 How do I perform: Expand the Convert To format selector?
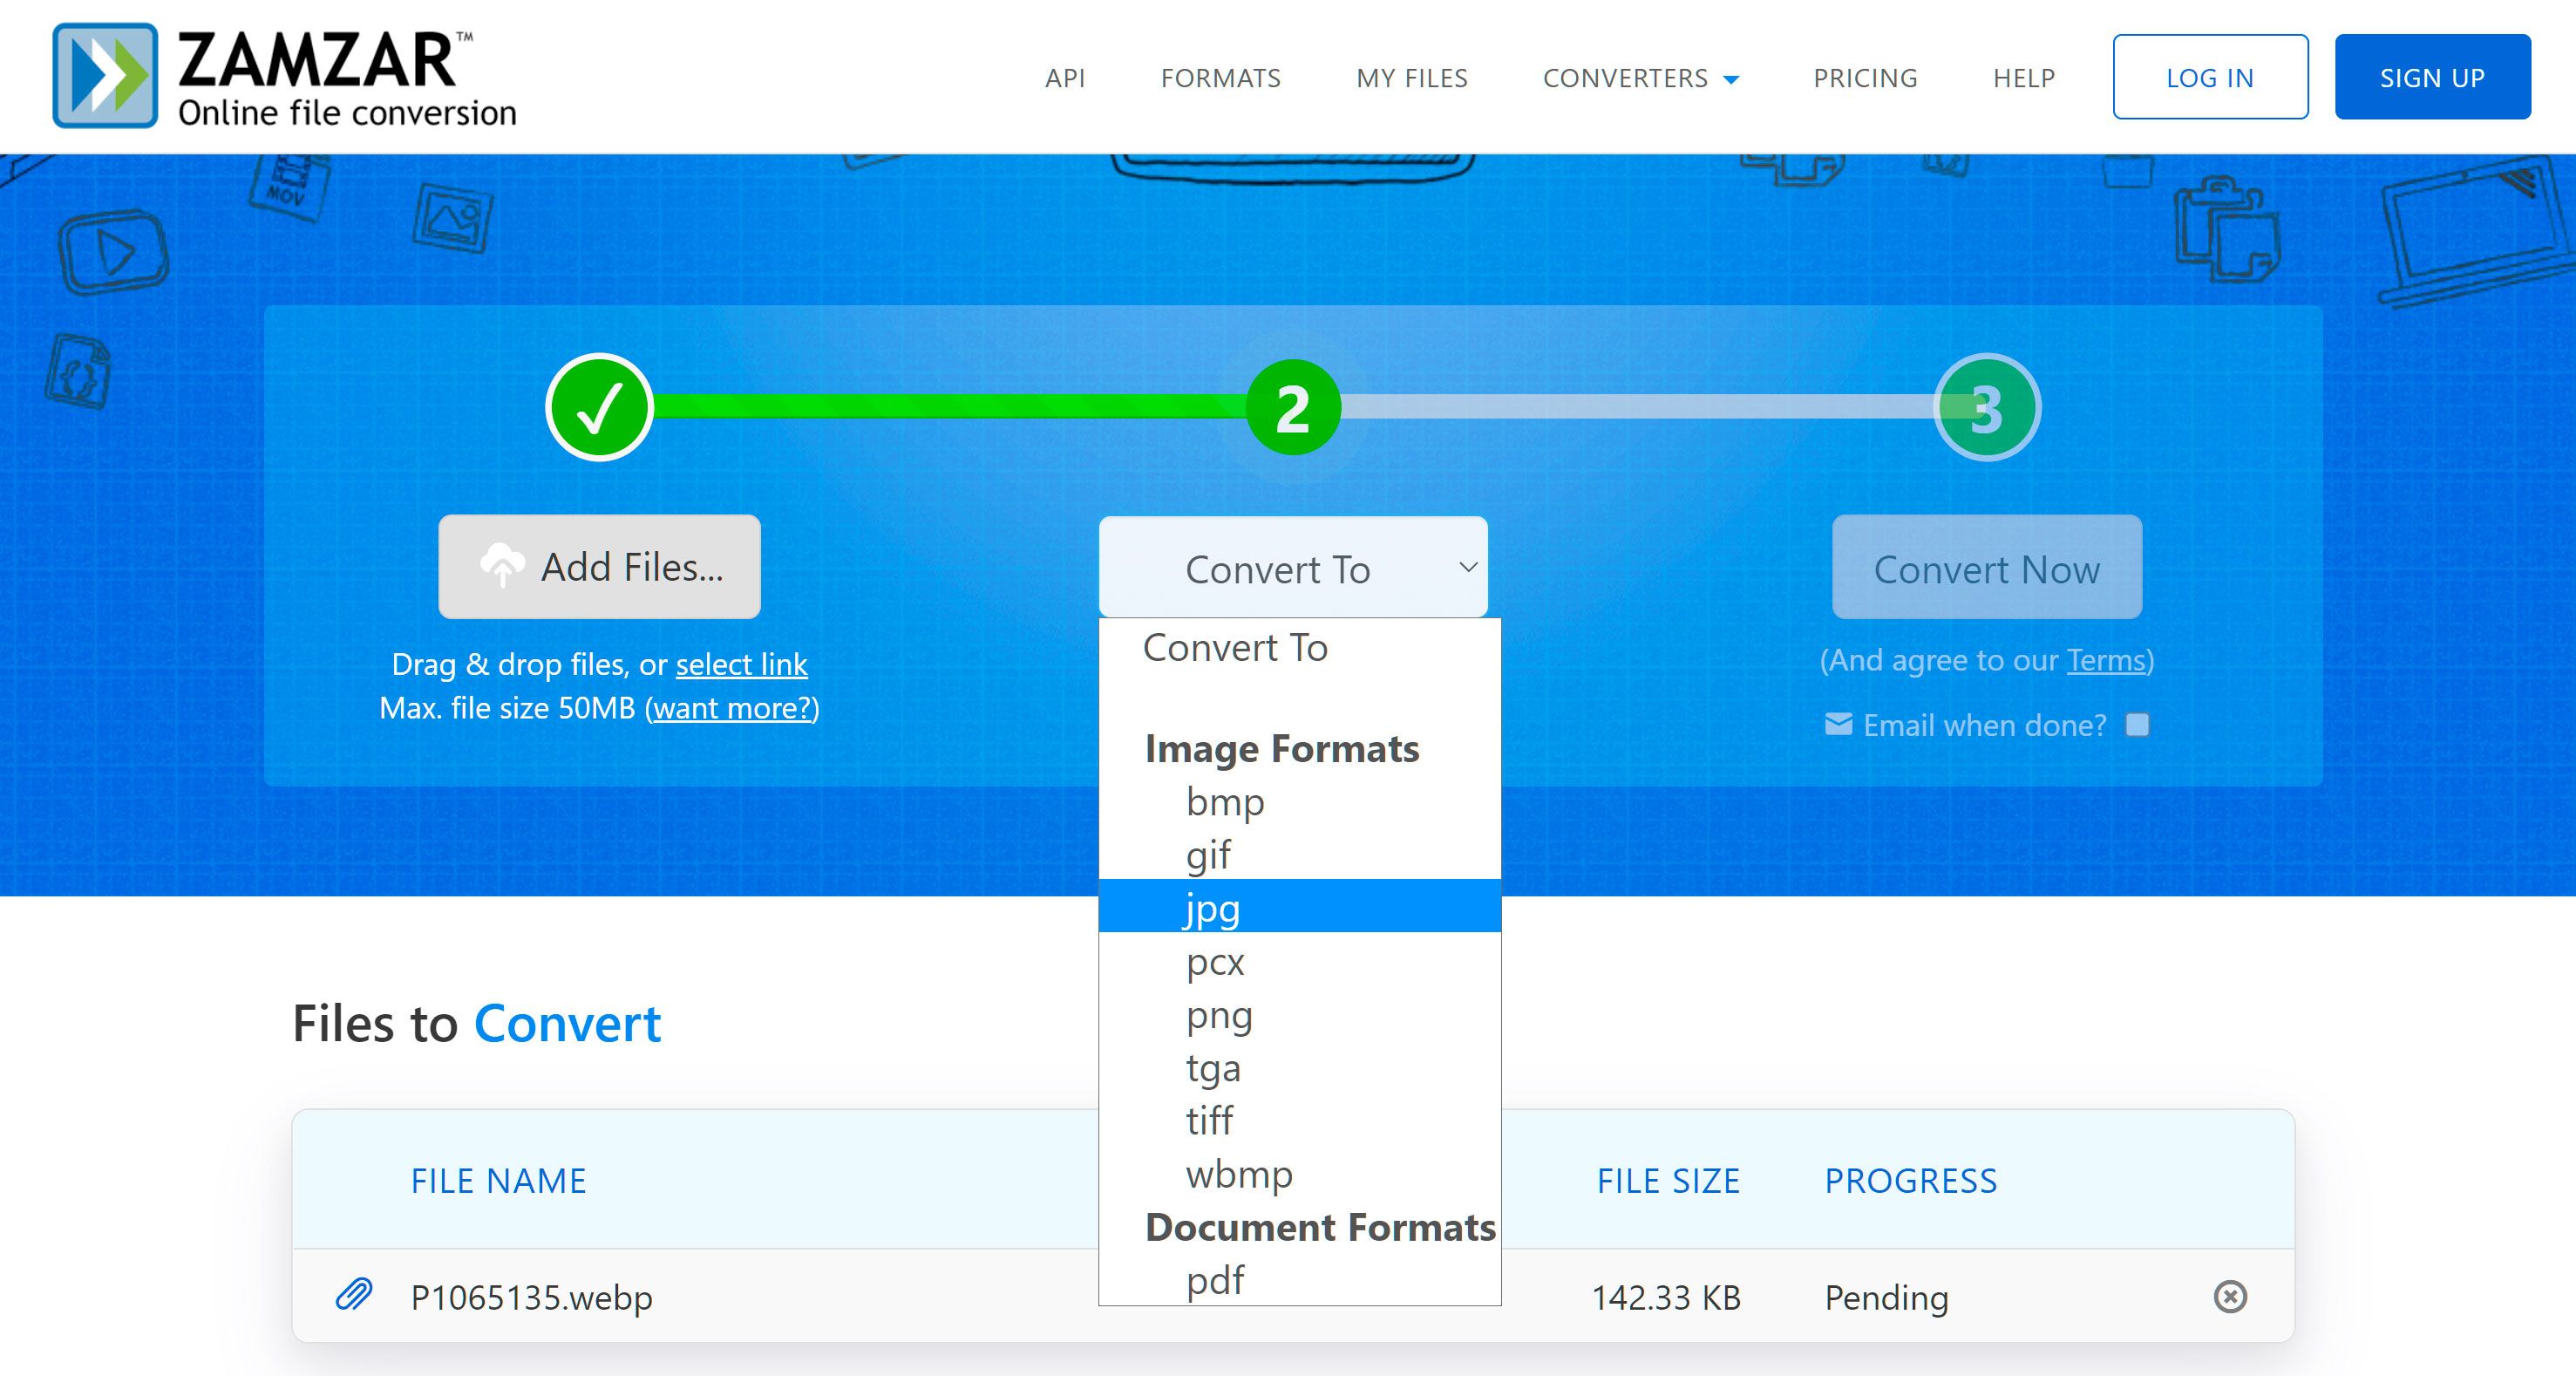(1296, 568)
